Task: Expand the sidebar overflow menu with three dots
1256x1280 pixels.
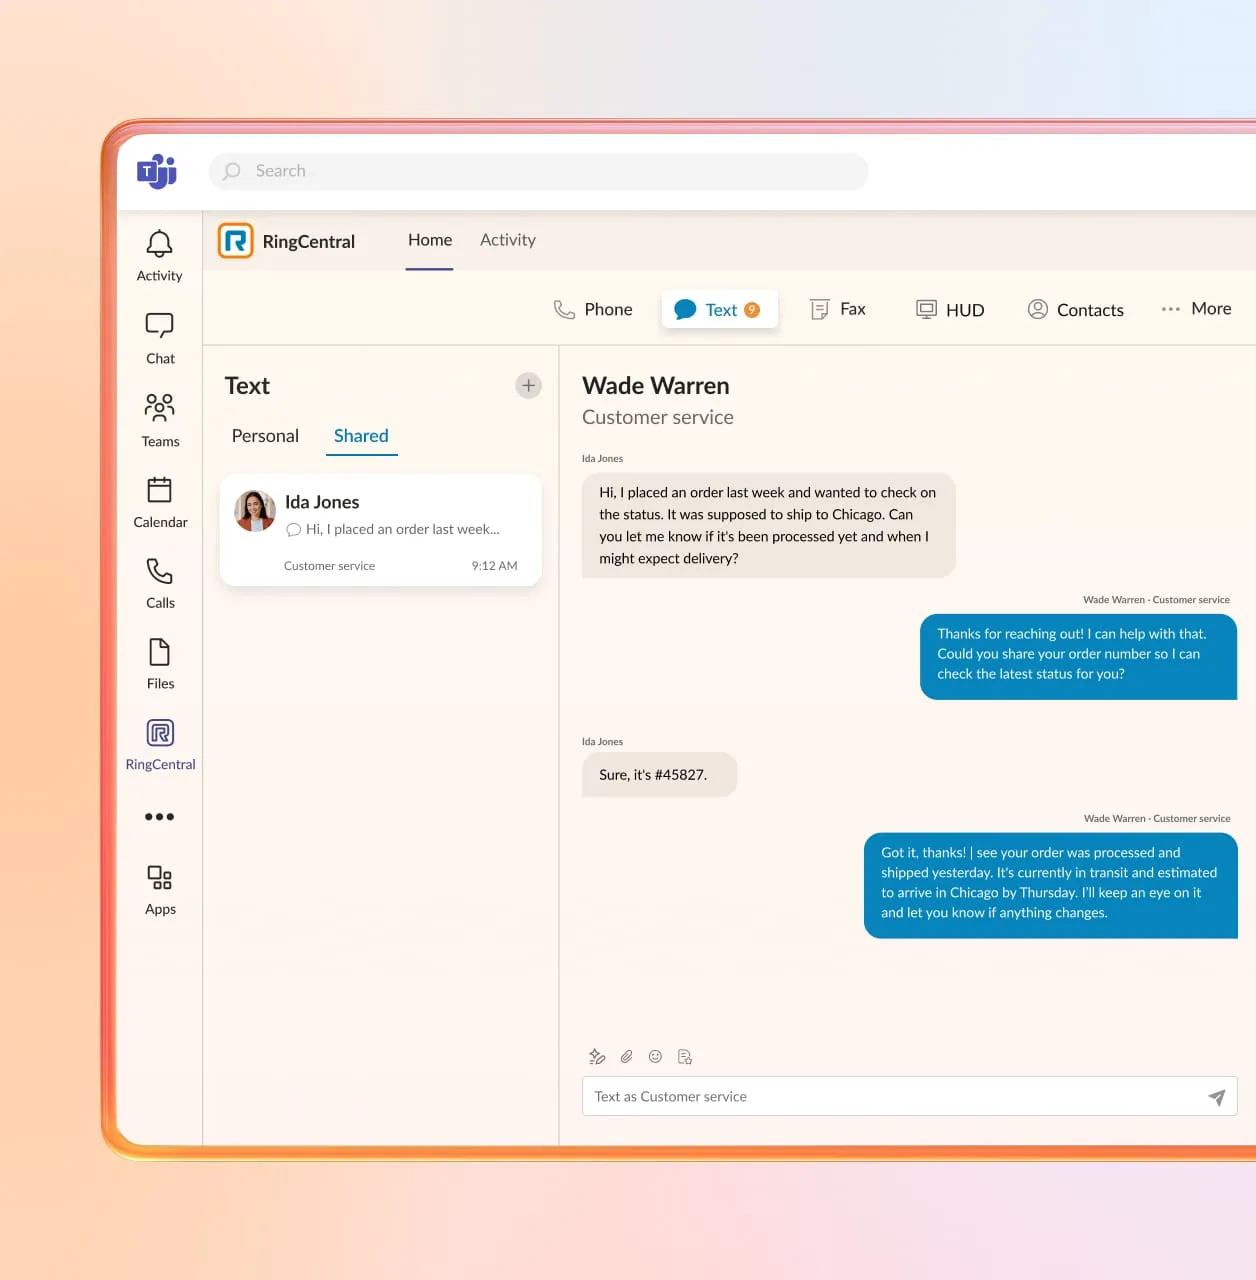Action: pos(159,816)
